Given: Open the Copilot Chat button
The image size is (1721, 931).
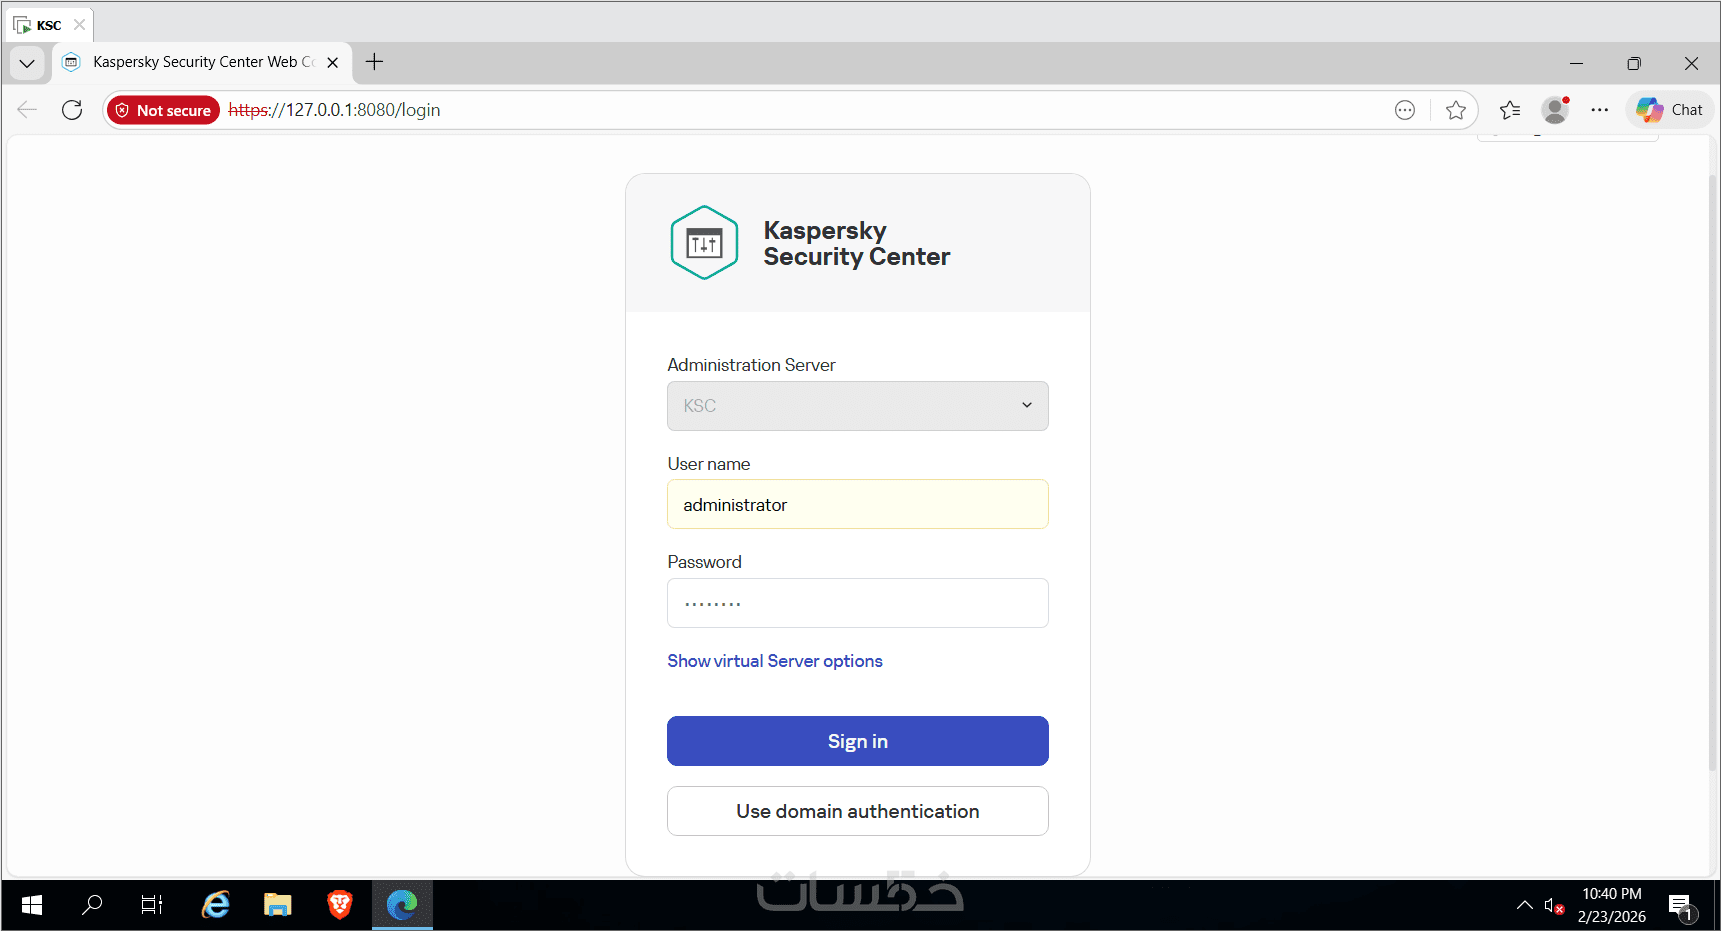Looking at the screenshot, I should 1670,110.
